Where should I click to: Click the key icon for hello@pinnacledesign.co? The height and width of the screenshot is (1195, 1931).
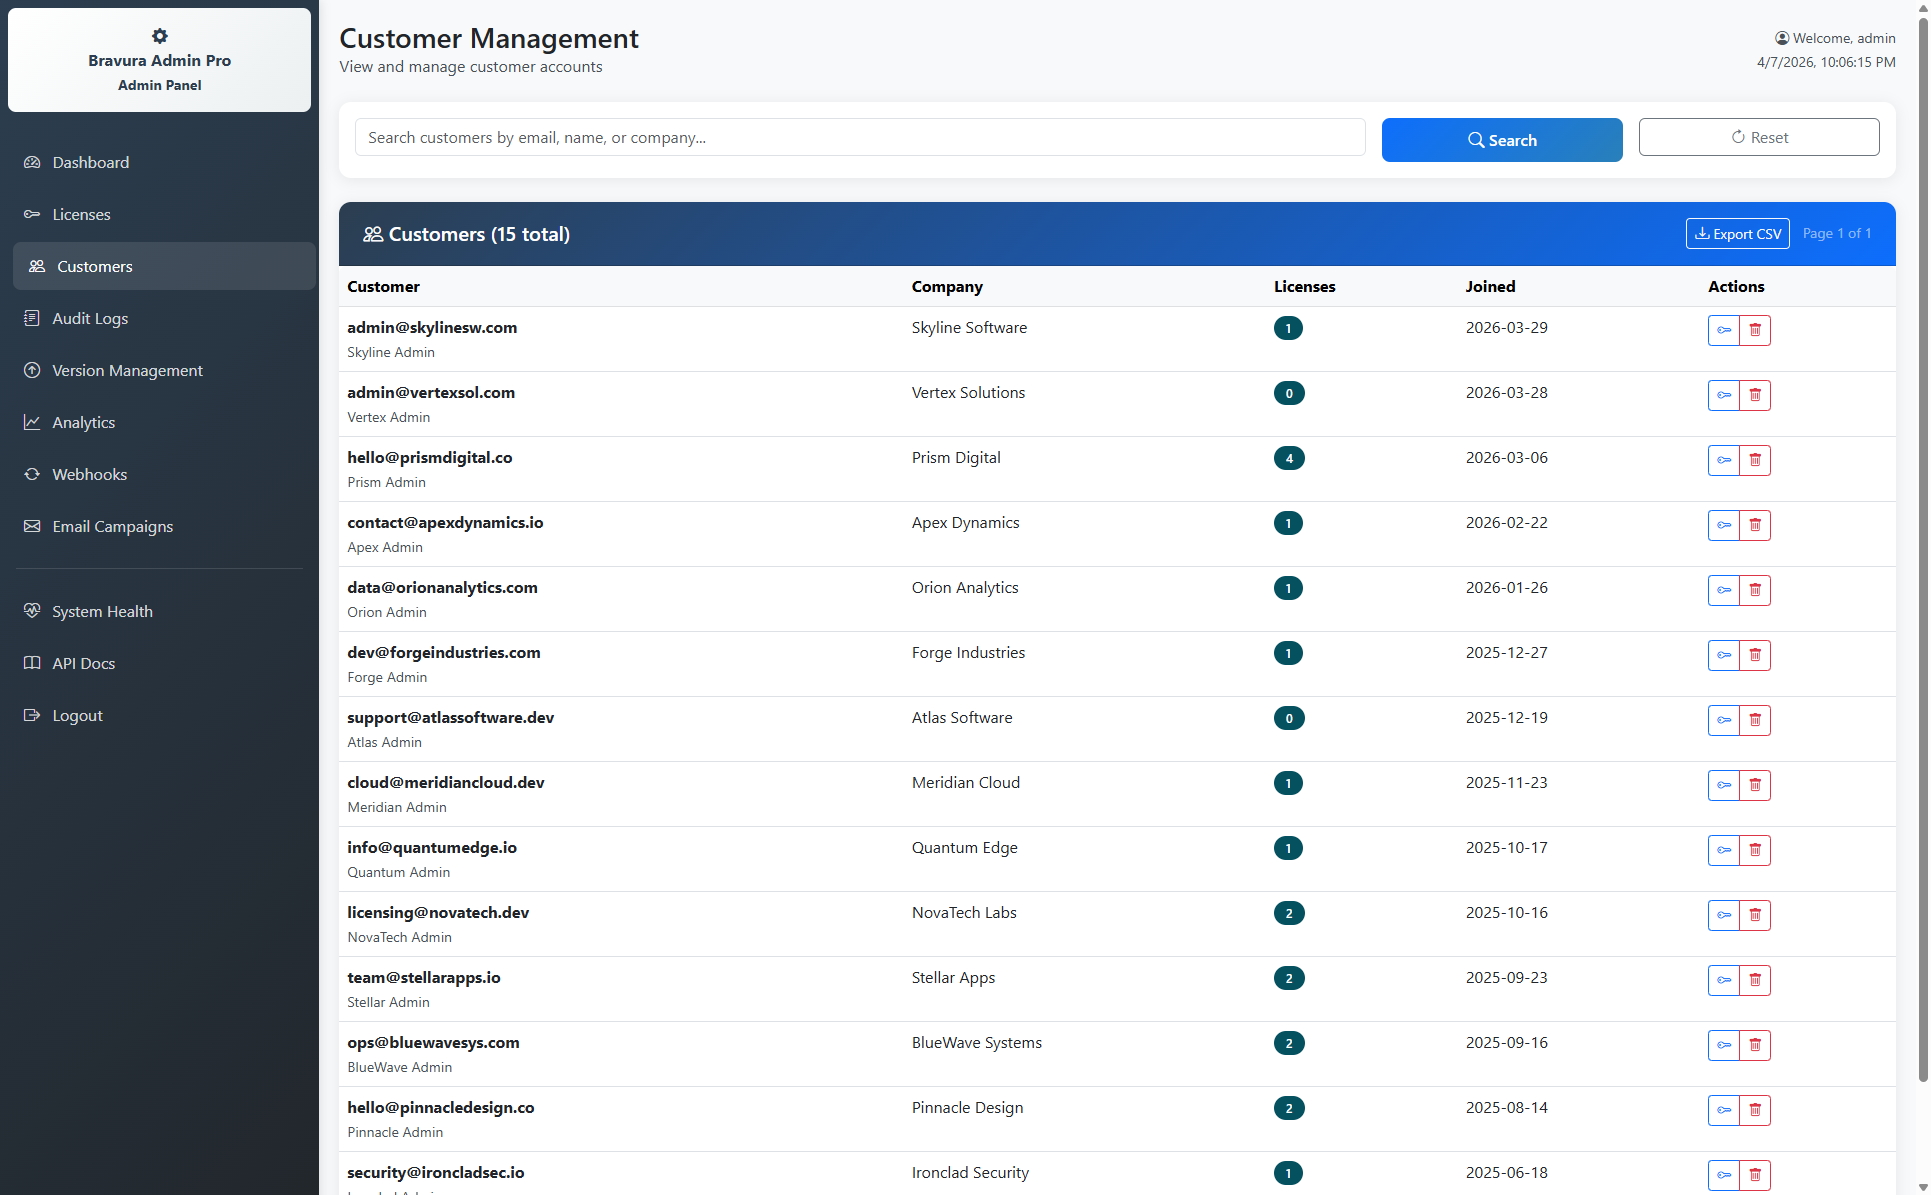(1724, 1110)
